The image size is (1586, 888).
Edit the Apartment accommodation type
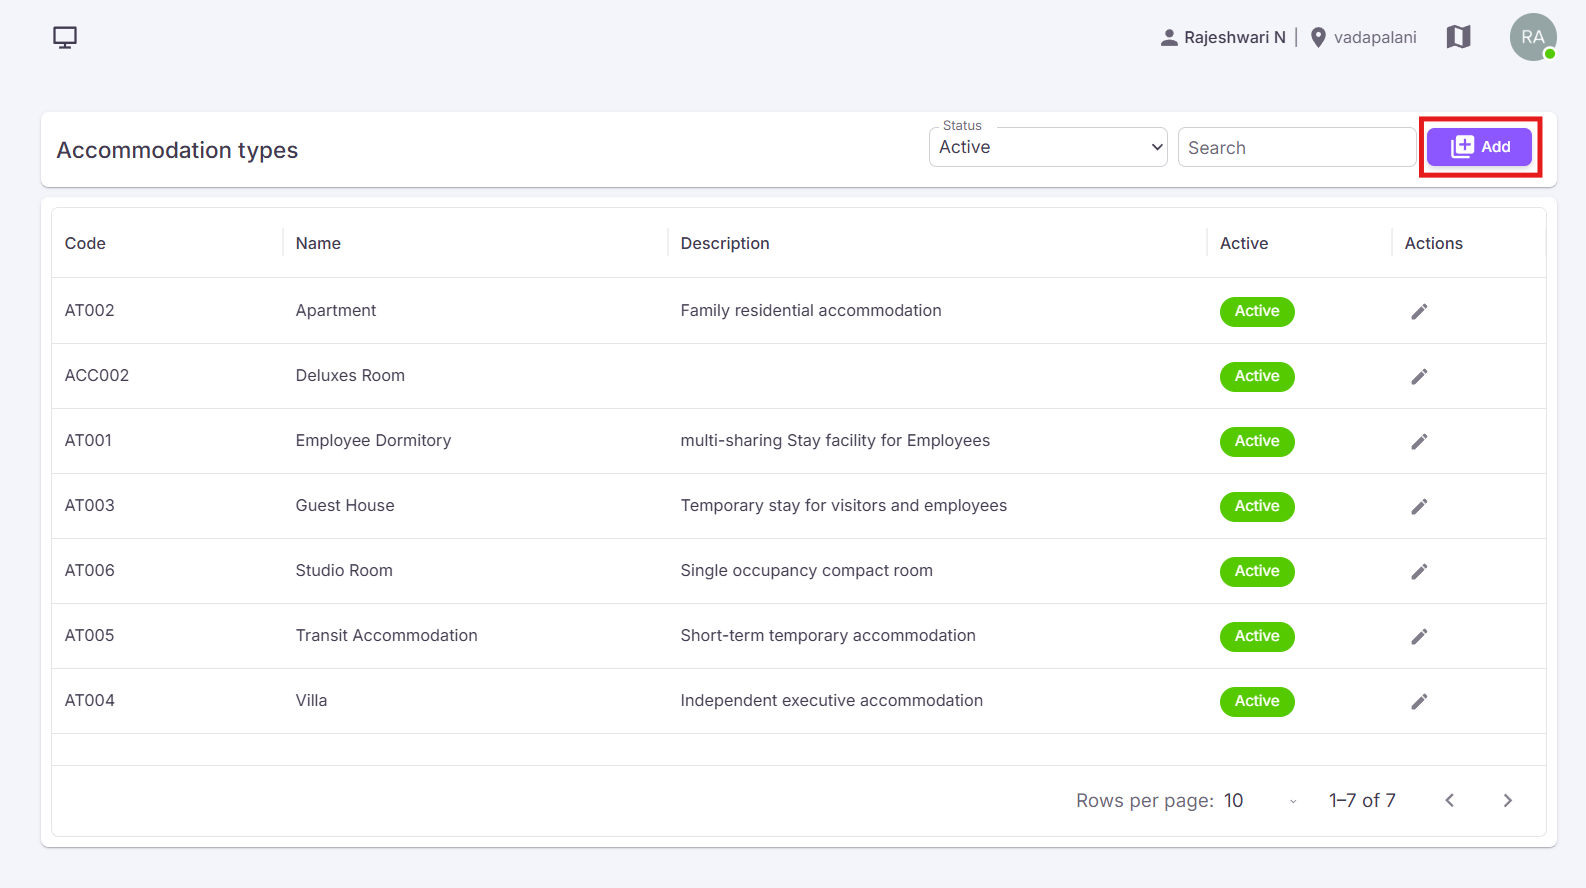pyautogui.click(x=1419, y=311)
